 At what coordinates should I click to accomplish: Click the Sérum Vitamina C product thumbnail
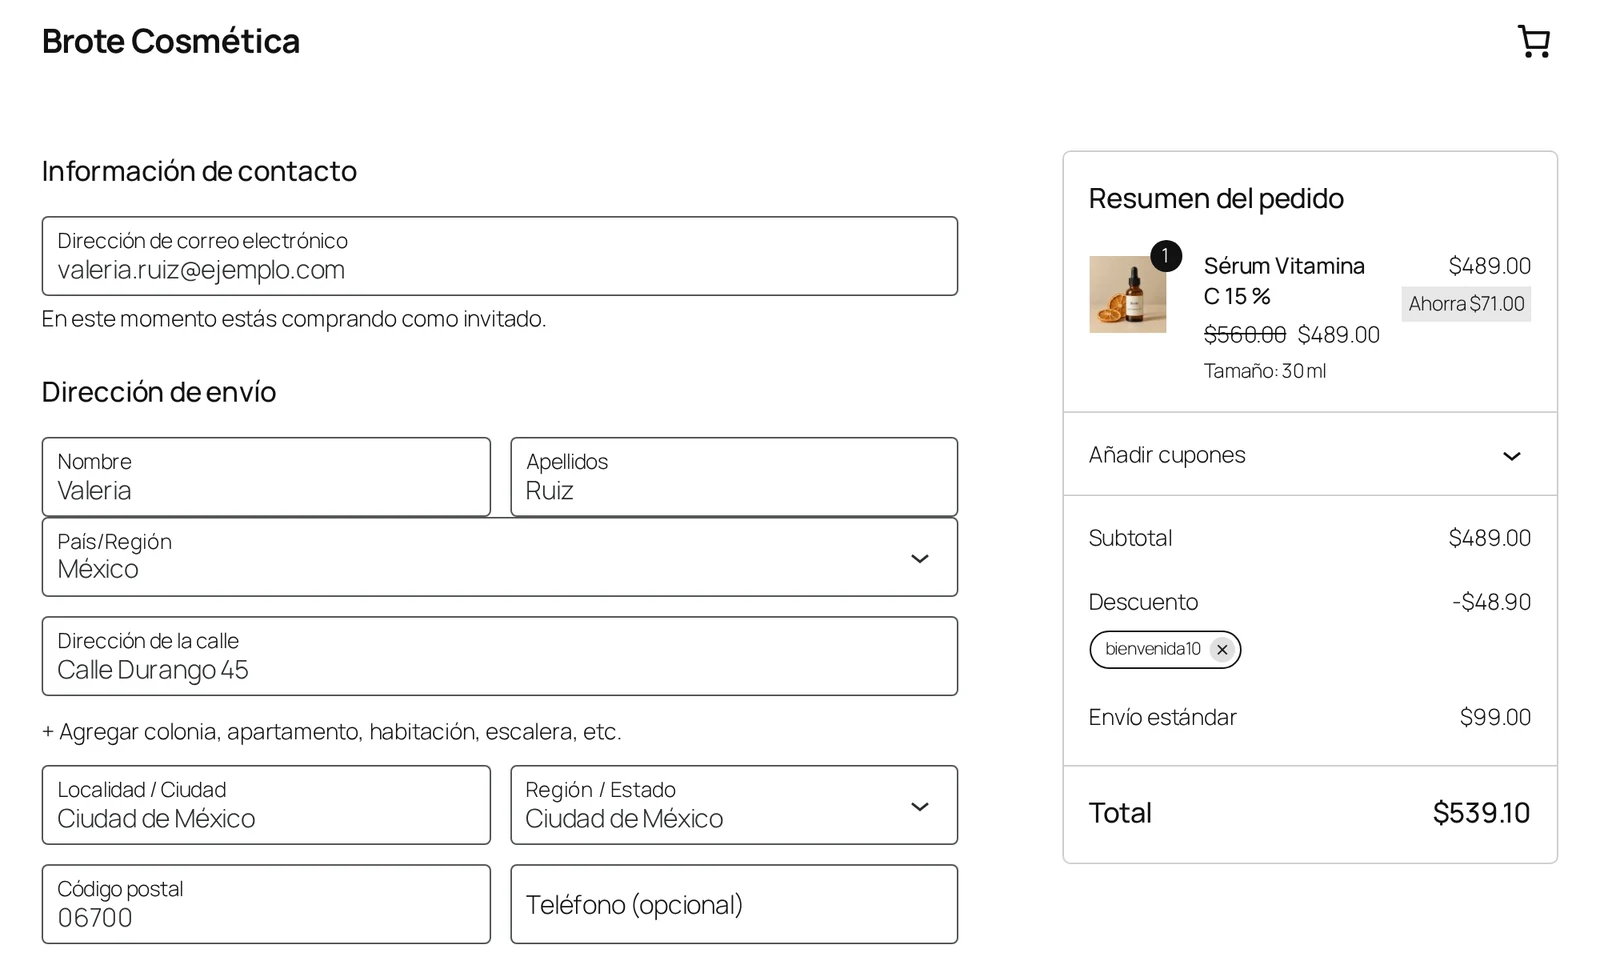click(x=1127, y=294)
